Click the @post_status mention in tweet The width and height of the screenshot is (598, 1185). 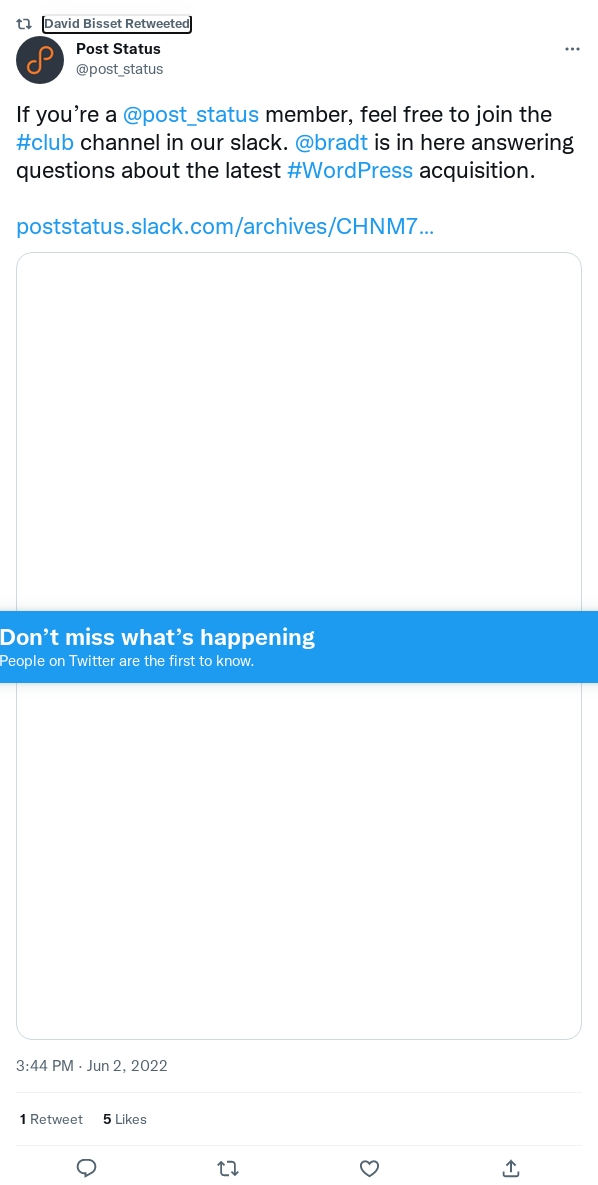pos(191,115)
